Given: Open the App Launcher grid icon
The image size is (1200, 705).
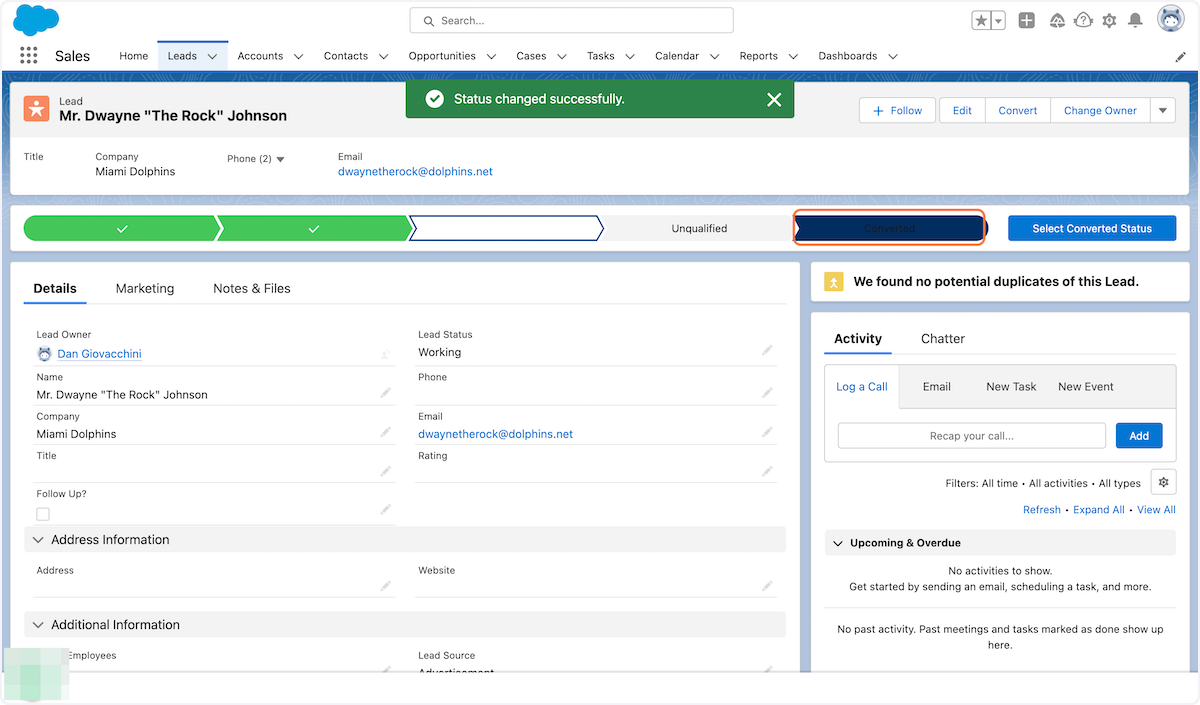Looking at the screenshot, I should 28,56.
